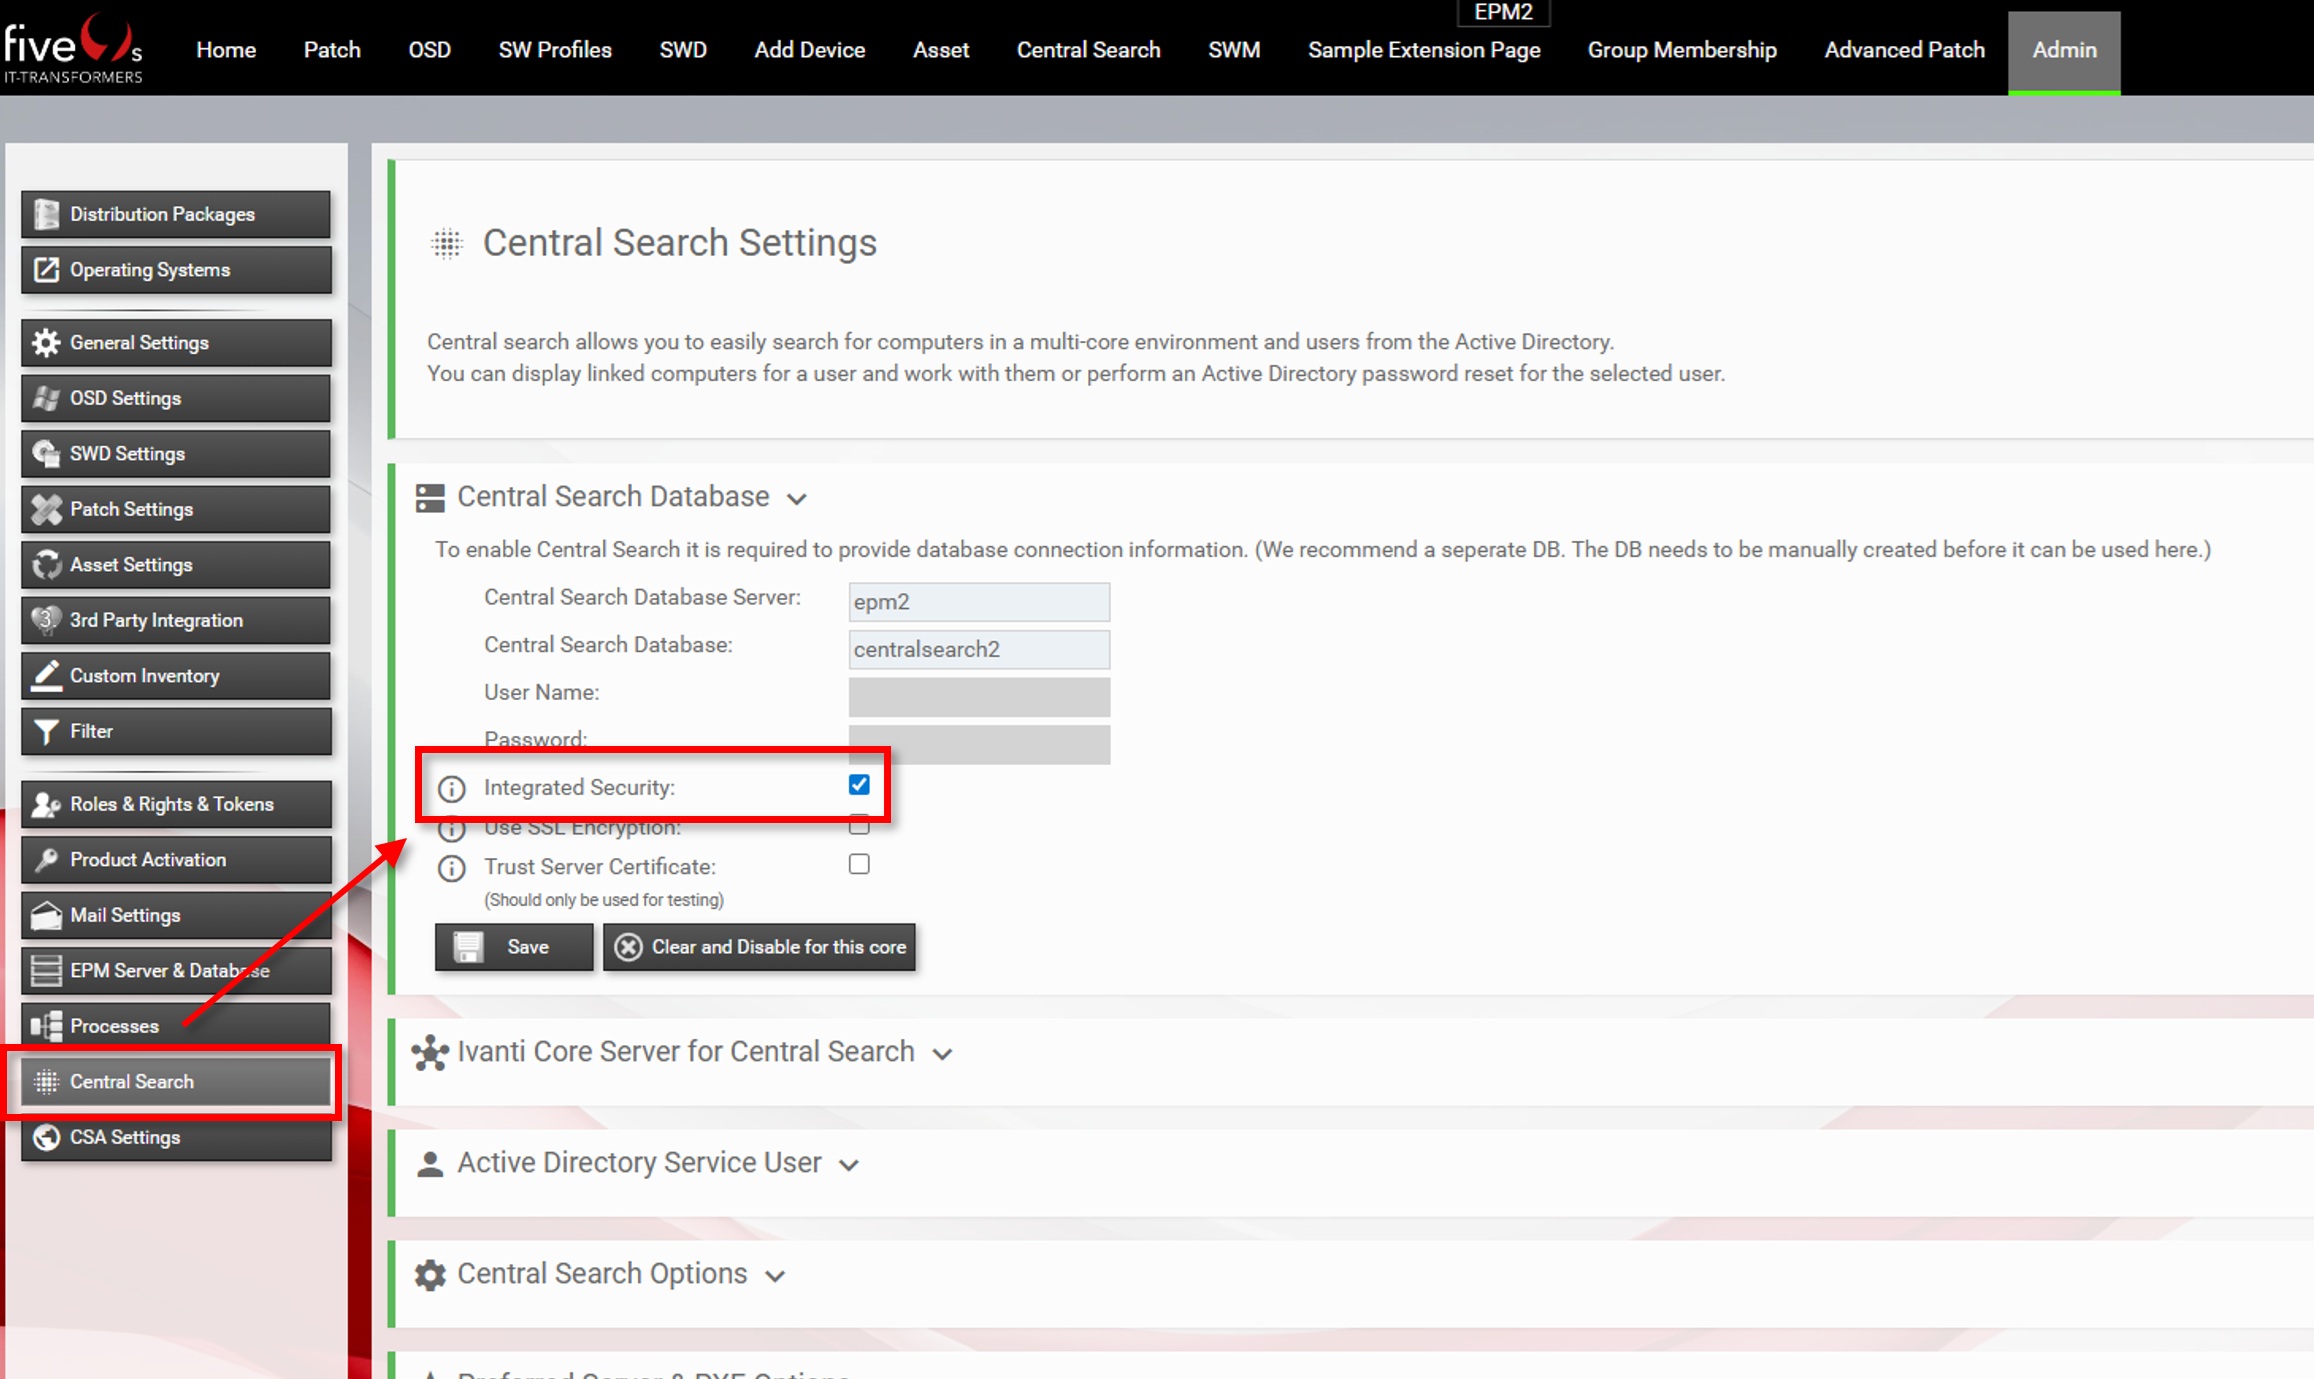Image resolution: width=2314 pixels, height=1379 pixels.
Task: Click the Mail Settings envelope icon
Action: [46, 915]
